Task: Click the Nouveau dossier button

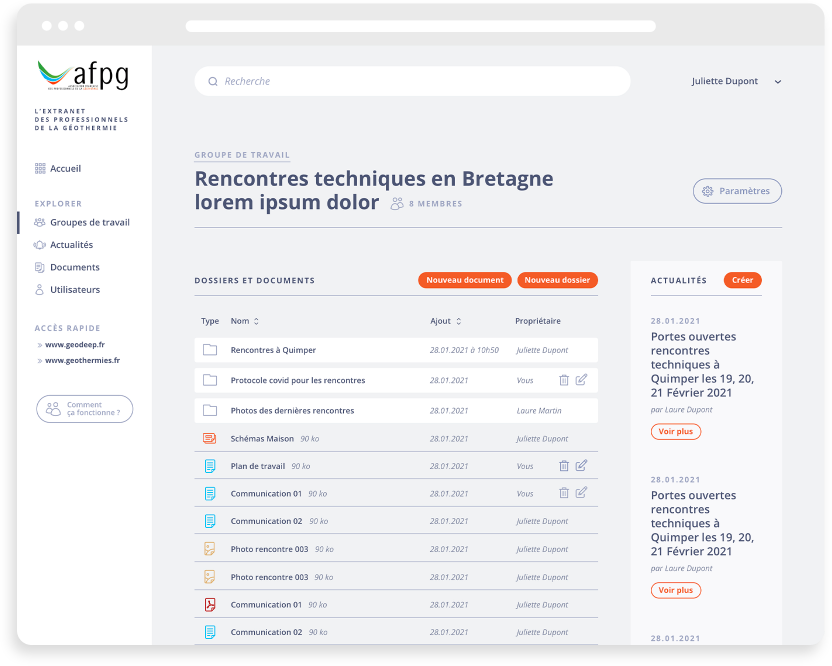Action: point(557,280)
